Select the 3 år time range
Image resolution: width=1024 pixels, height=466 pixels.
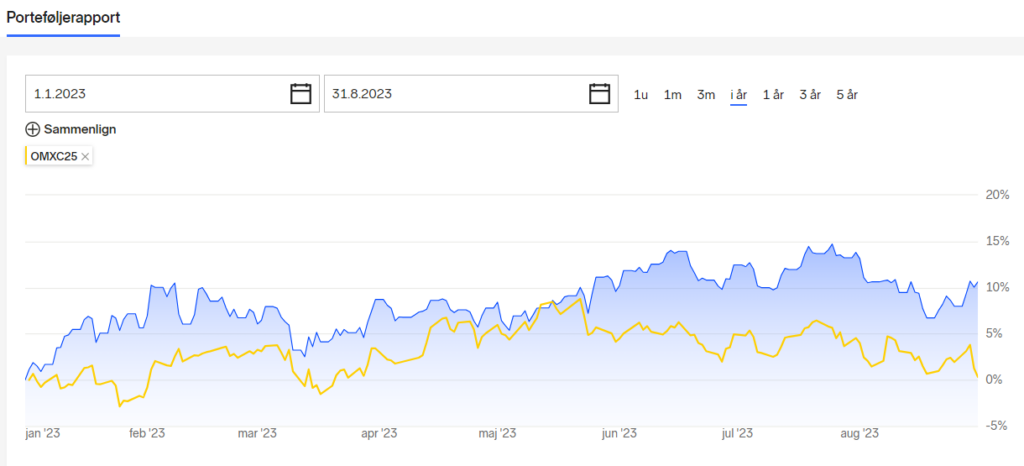(810, 95)
